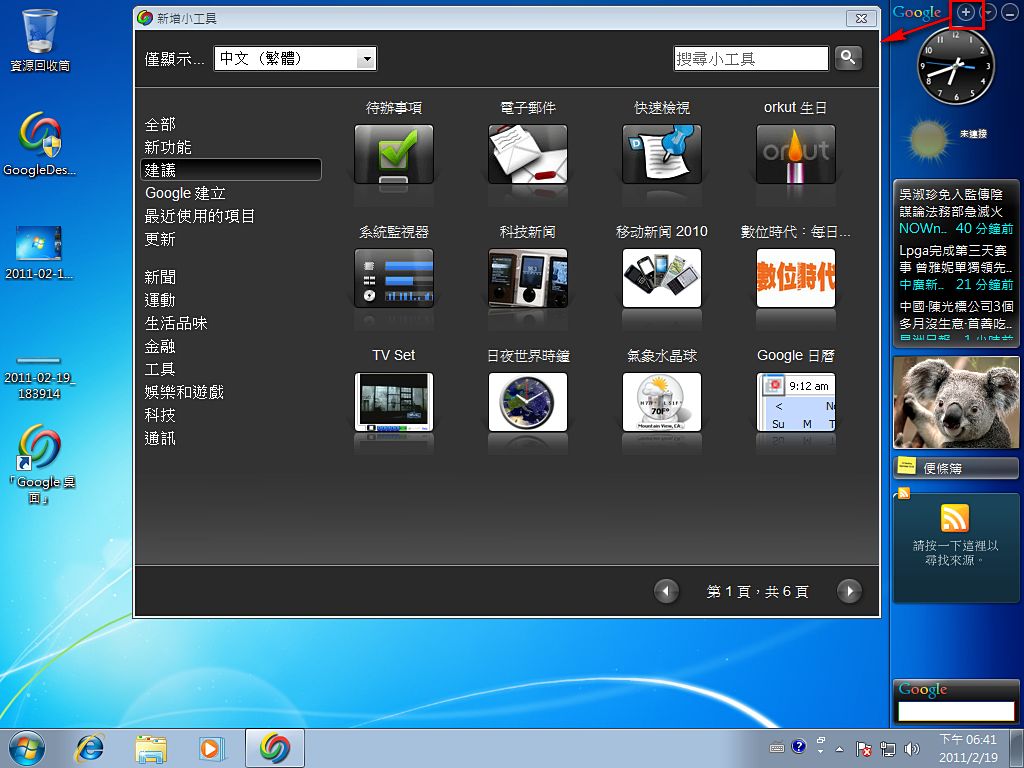Select the 全部 category
This screenshot has height=768, width=1024.
[160, 124]
